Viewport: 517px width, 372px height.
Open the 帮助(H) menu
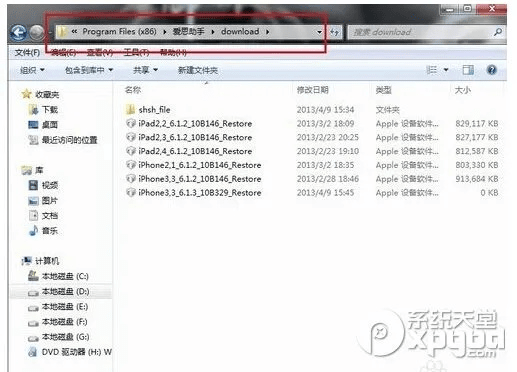(173, 52)
